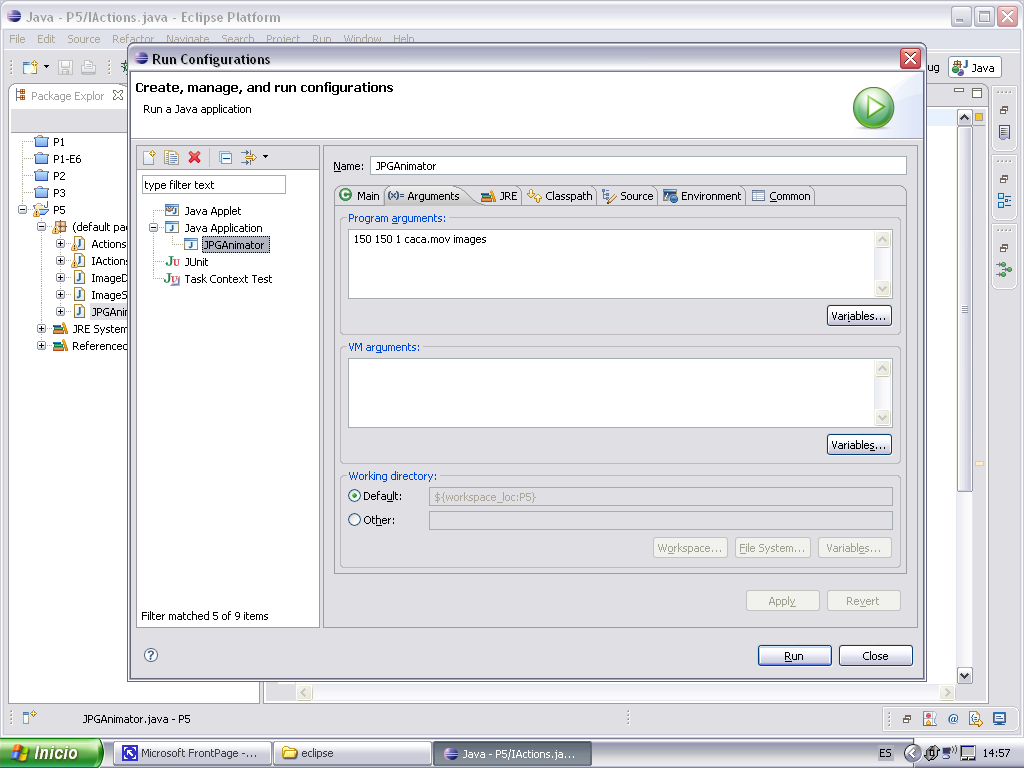
Task: Click the Close button
Action: pos(875,656)
